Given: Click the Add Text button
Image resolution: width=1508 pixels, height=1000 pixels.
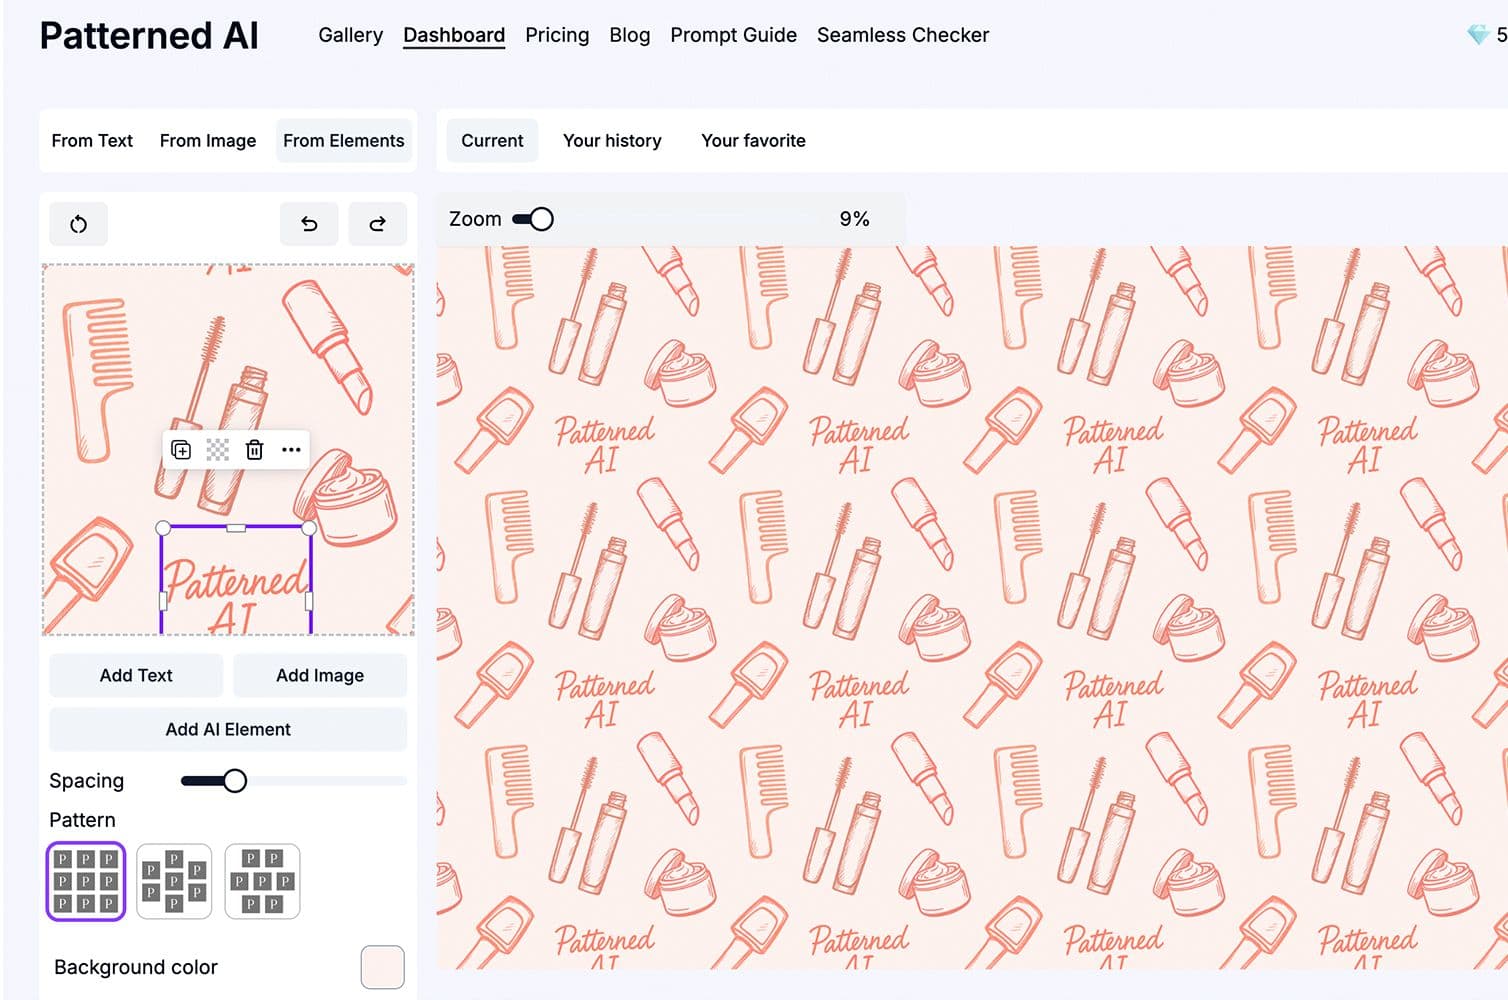Looking at the screenshot, I should click(135, 675).
